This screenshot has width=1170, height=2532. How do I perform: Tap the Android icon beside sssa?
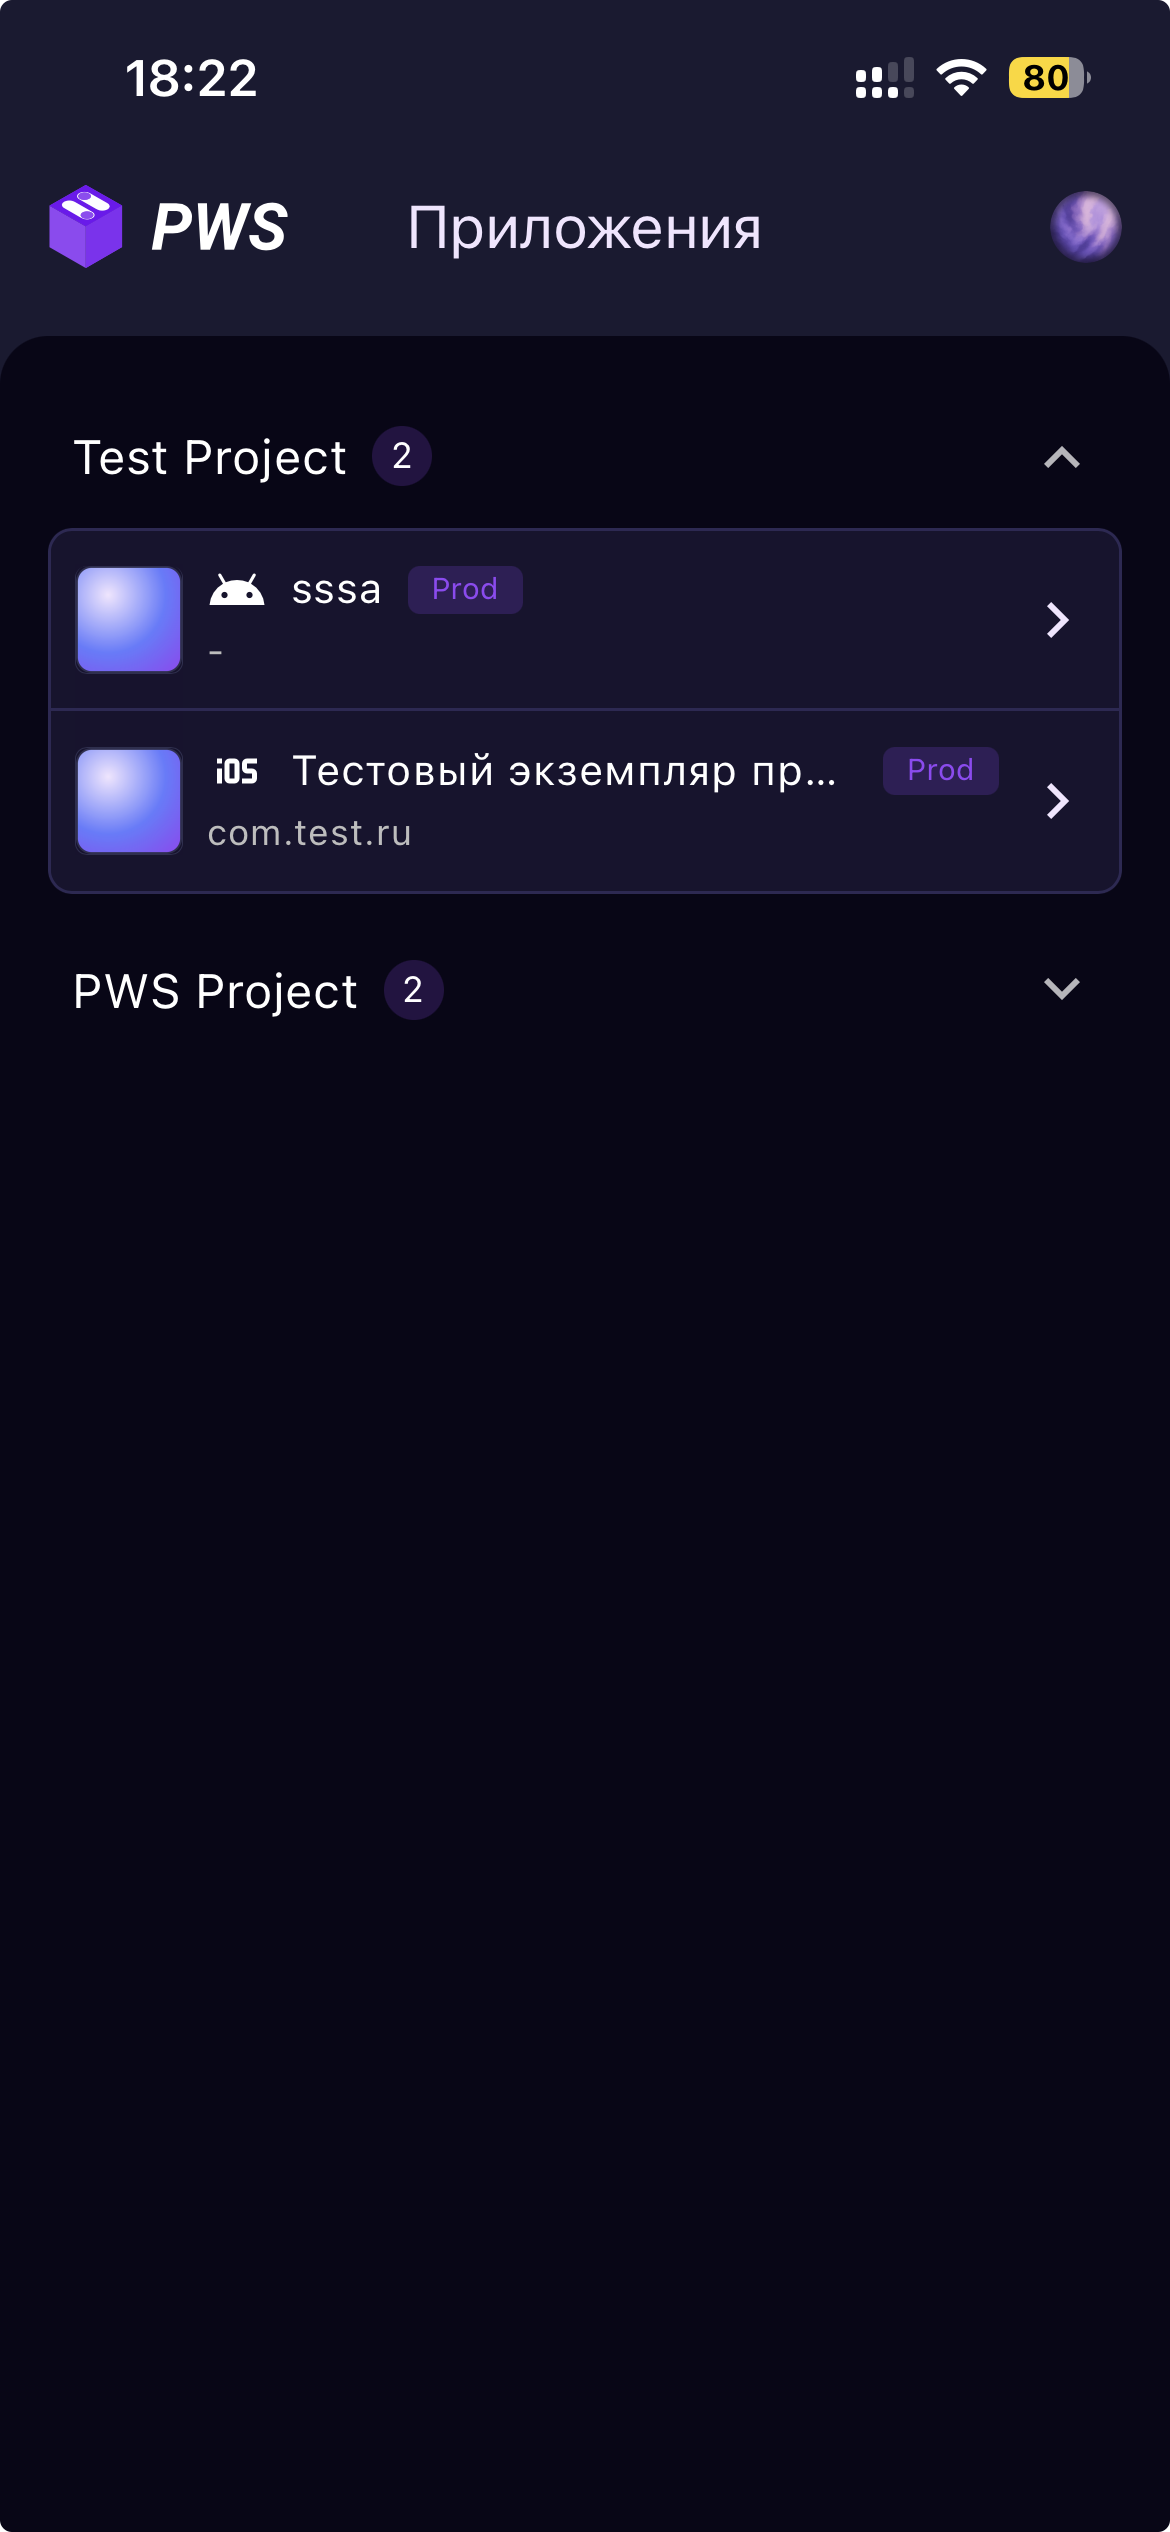[237, 590]
